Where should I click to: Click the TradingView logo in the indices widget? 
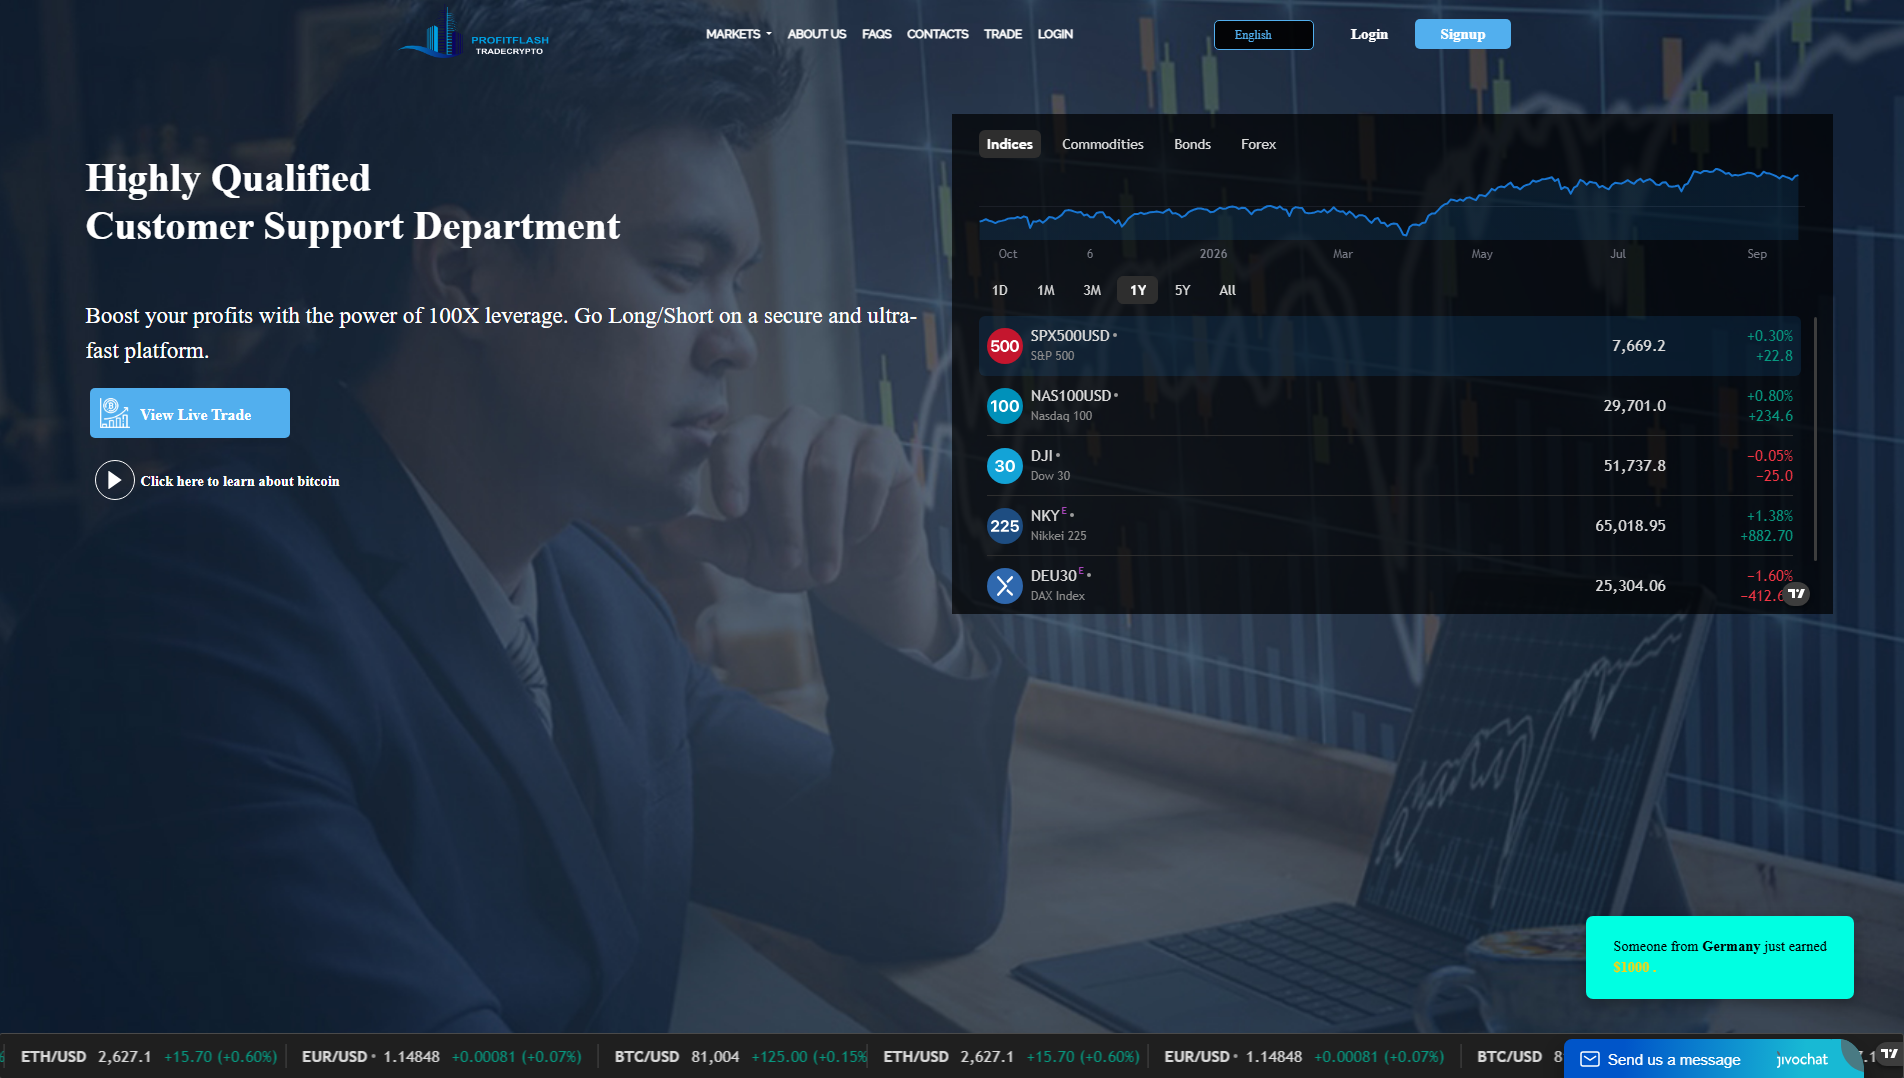pos(1797,594)
